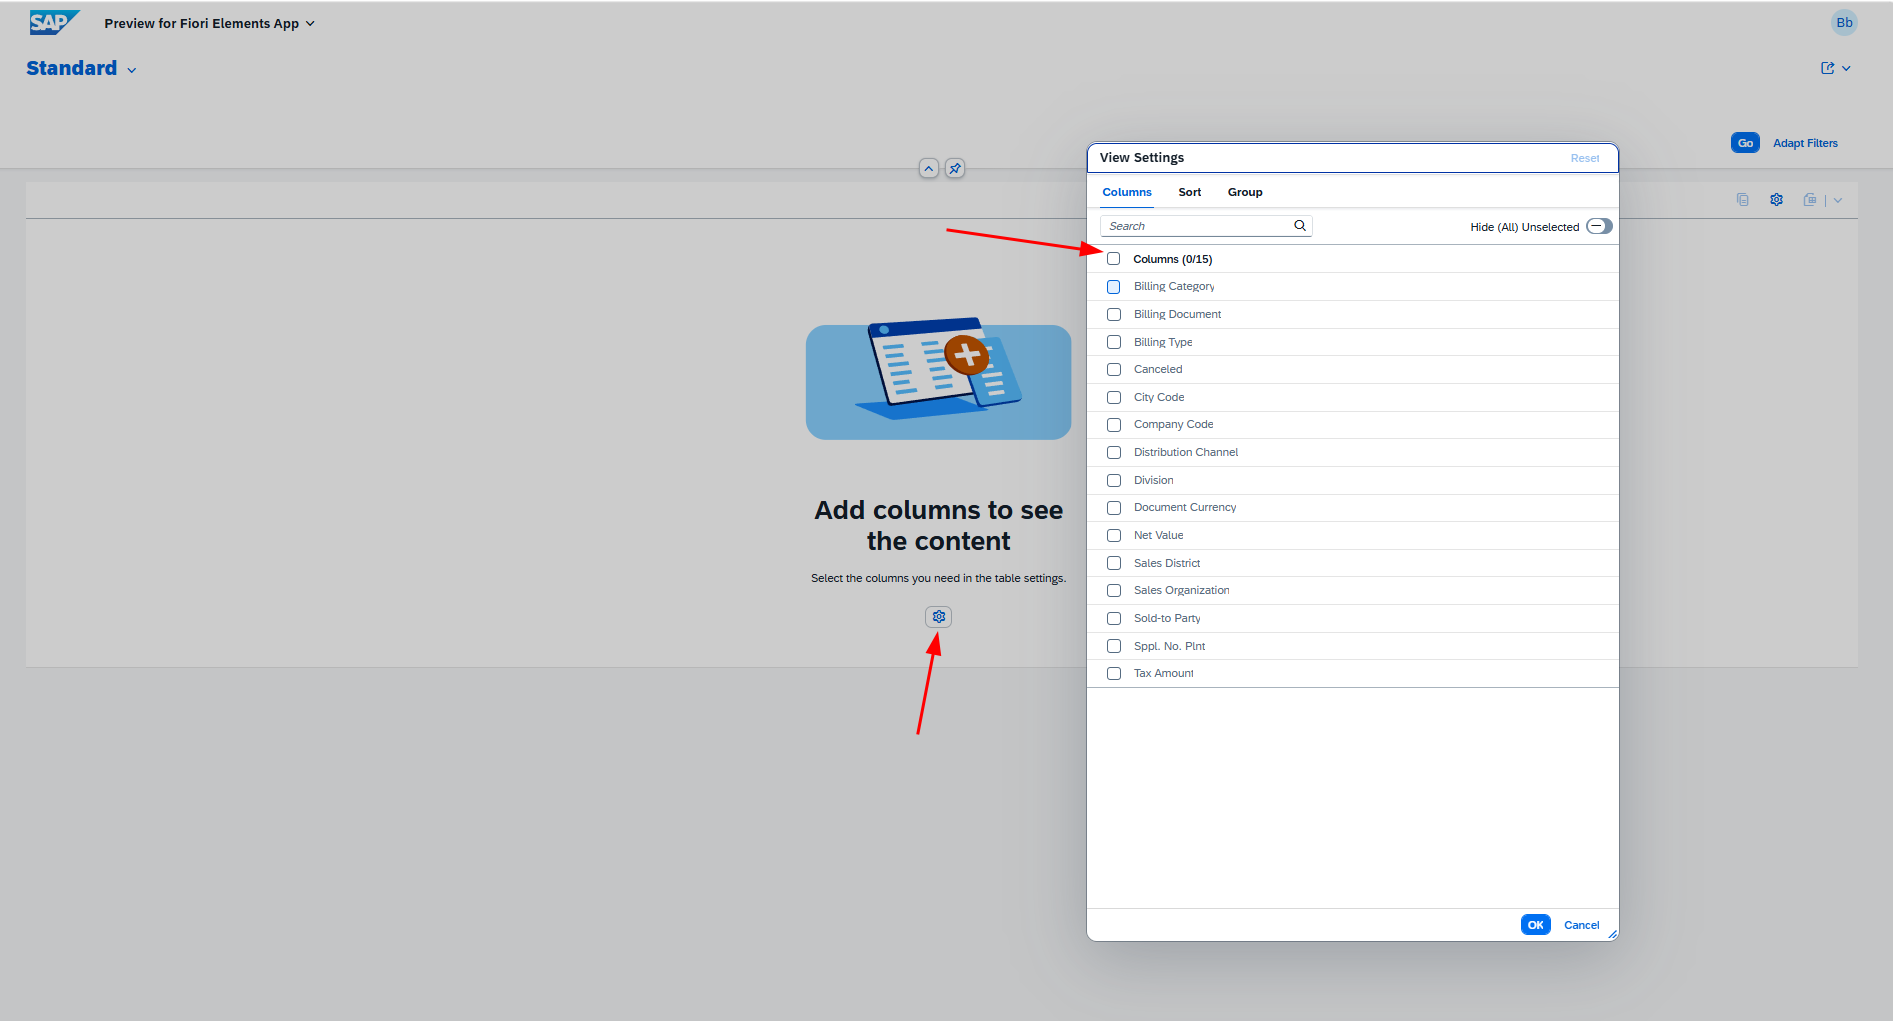Check the Sales District checkbox
This screenshot has height=1021, width=1893.
(x=1113, y=563)
